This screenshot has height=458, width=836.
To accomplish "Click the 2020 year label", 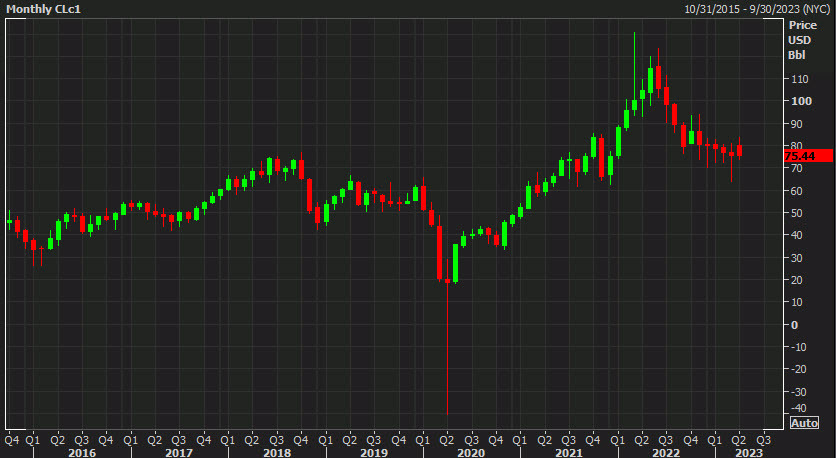I will point(471,453).
